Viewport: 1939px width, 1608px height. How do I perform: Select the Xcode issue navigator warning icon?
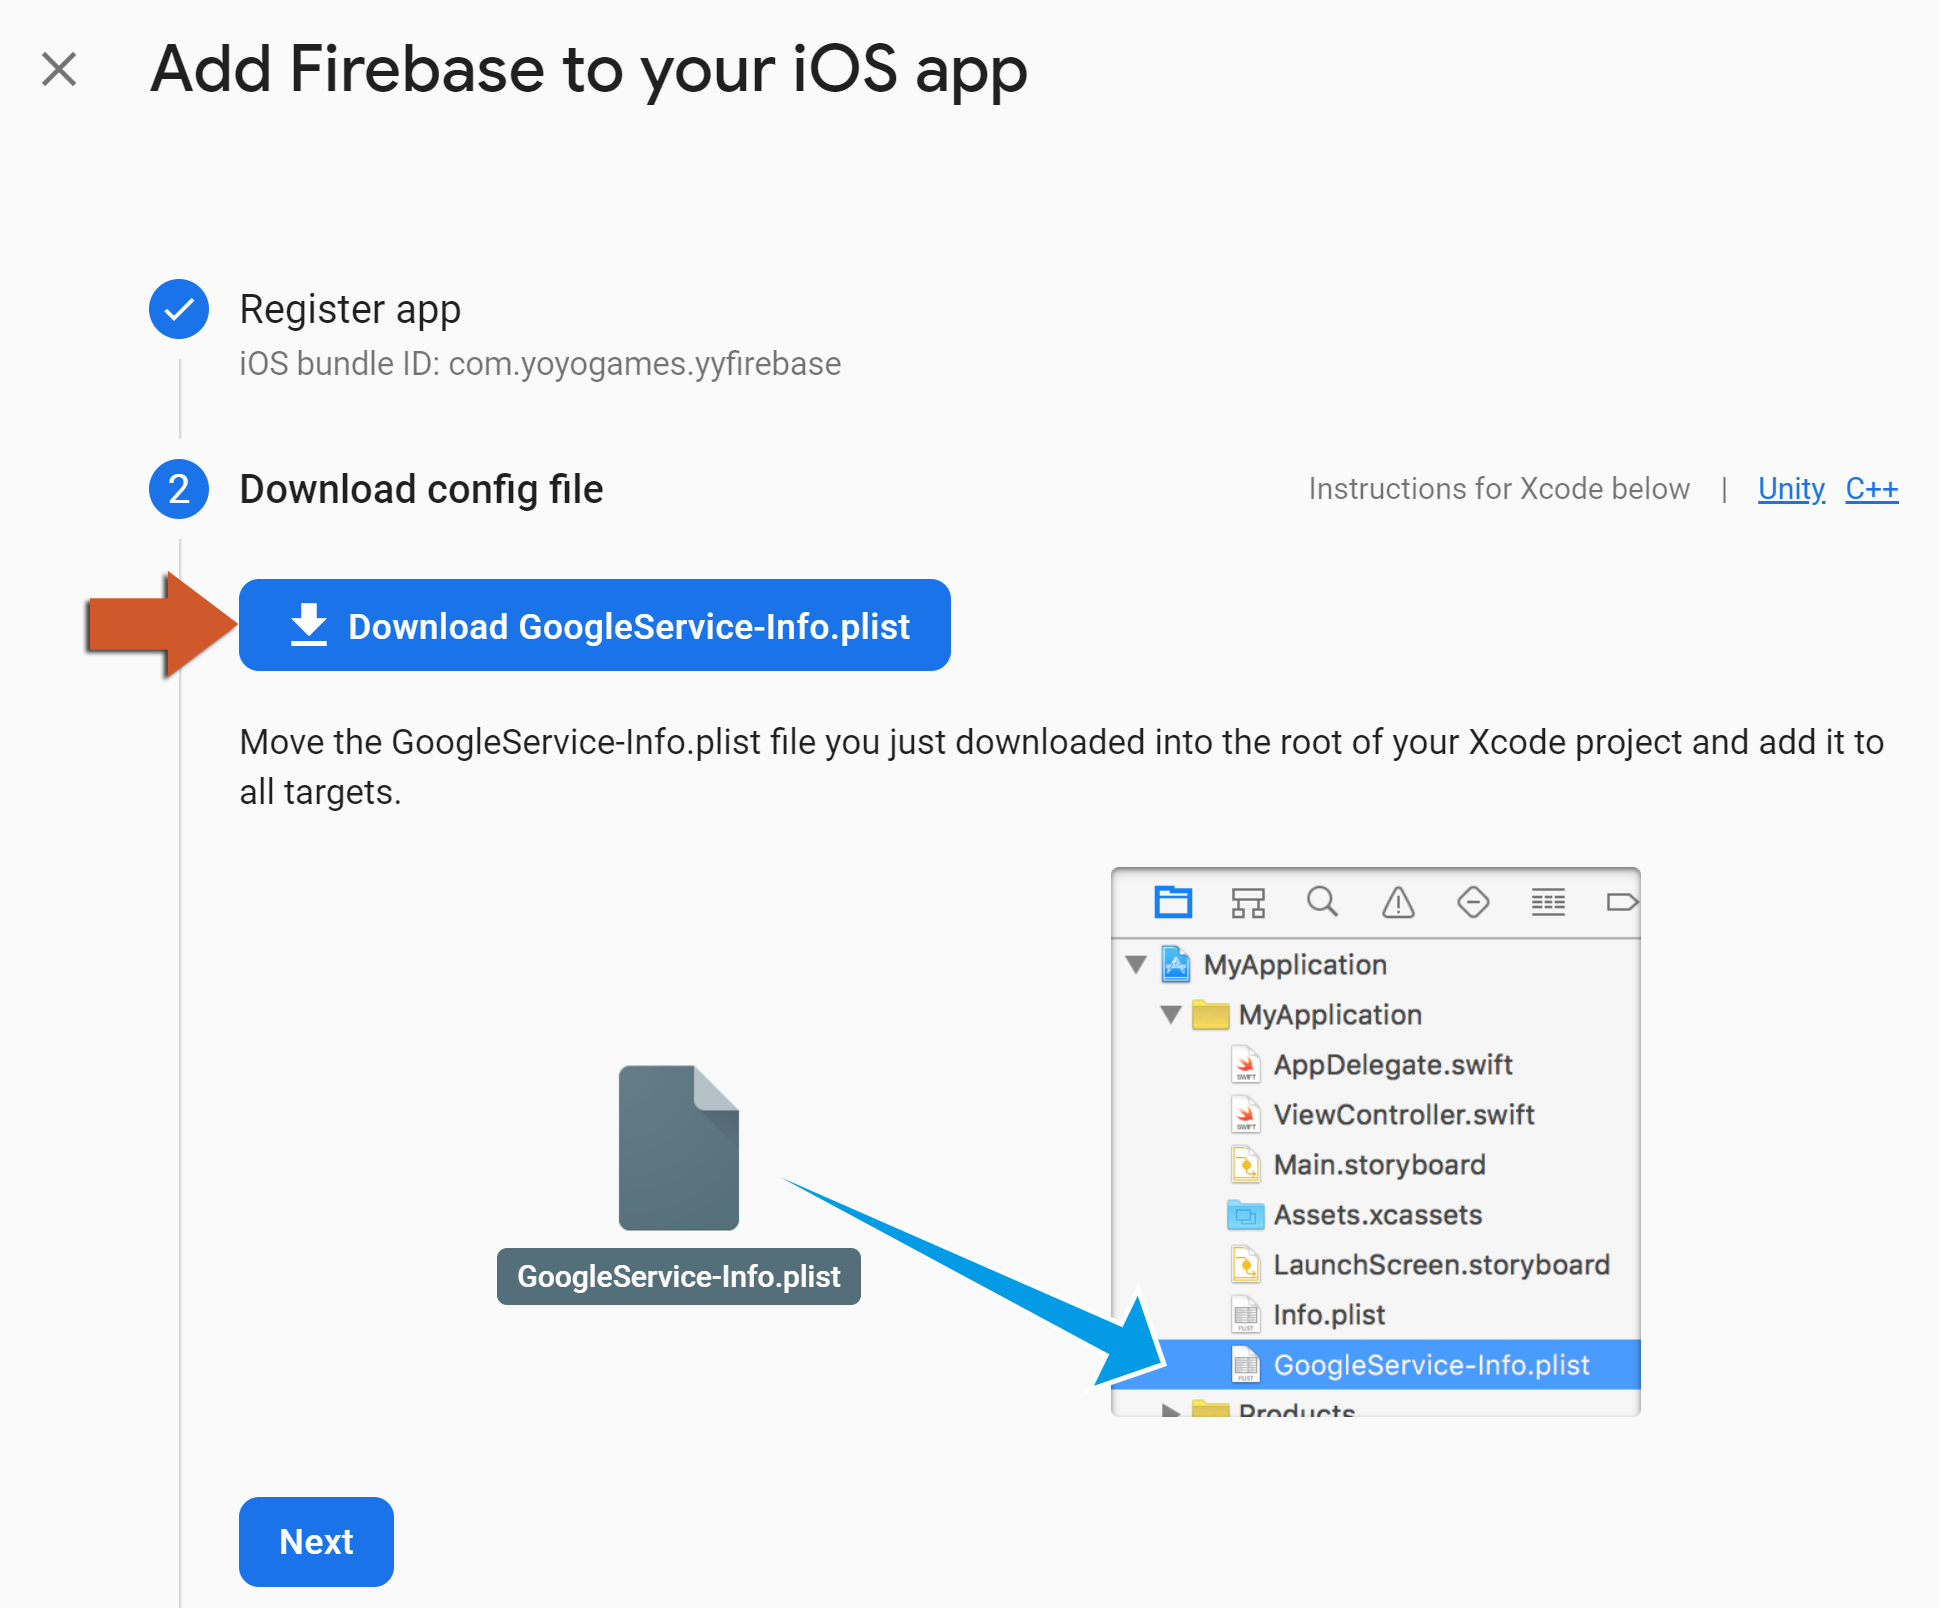pos(1398,902)
